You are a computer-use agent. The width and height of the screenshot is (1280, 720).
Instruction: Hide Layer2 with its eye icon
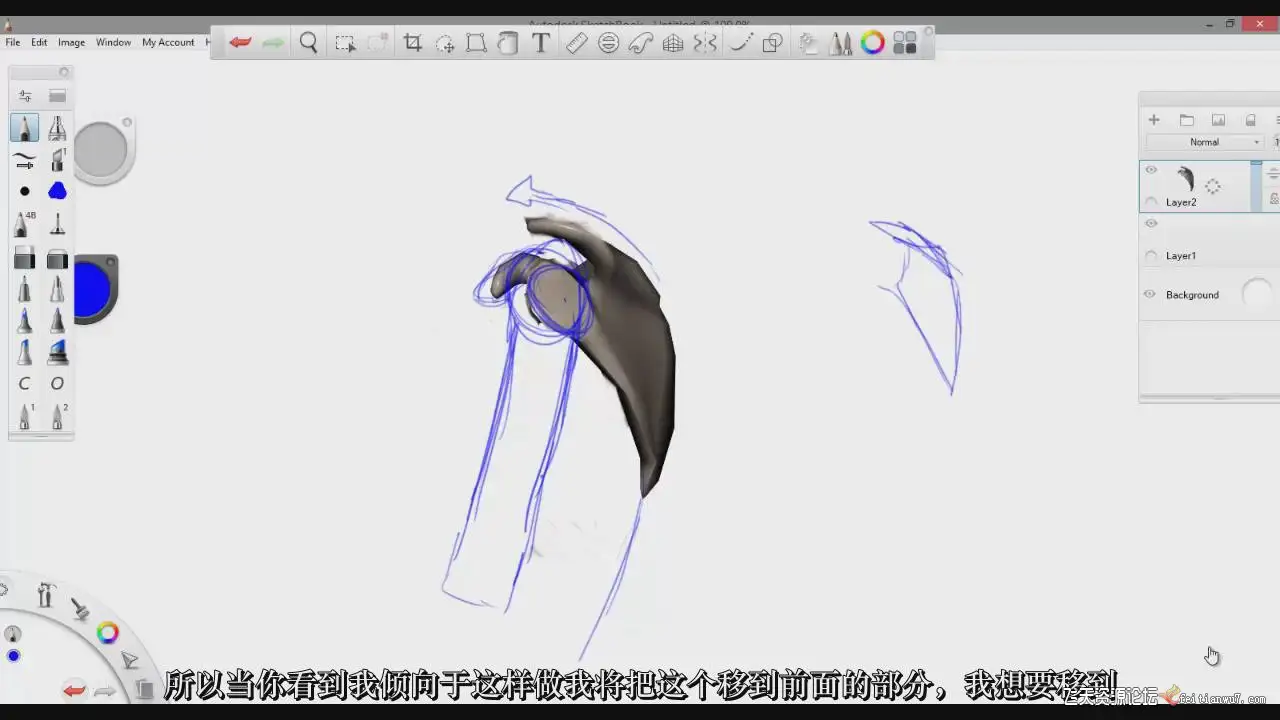[1150, 170]
